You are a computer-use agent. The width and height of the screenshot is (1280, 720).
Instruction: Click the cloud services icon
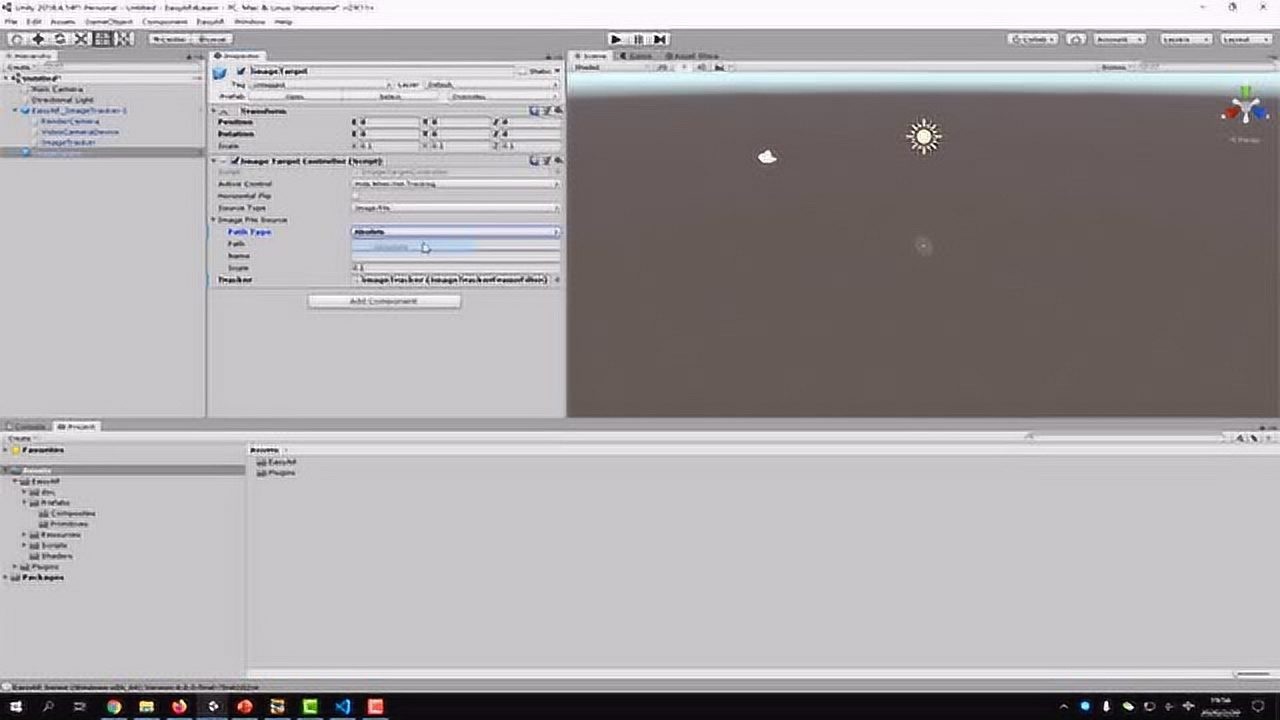(x=1076, y=39)
